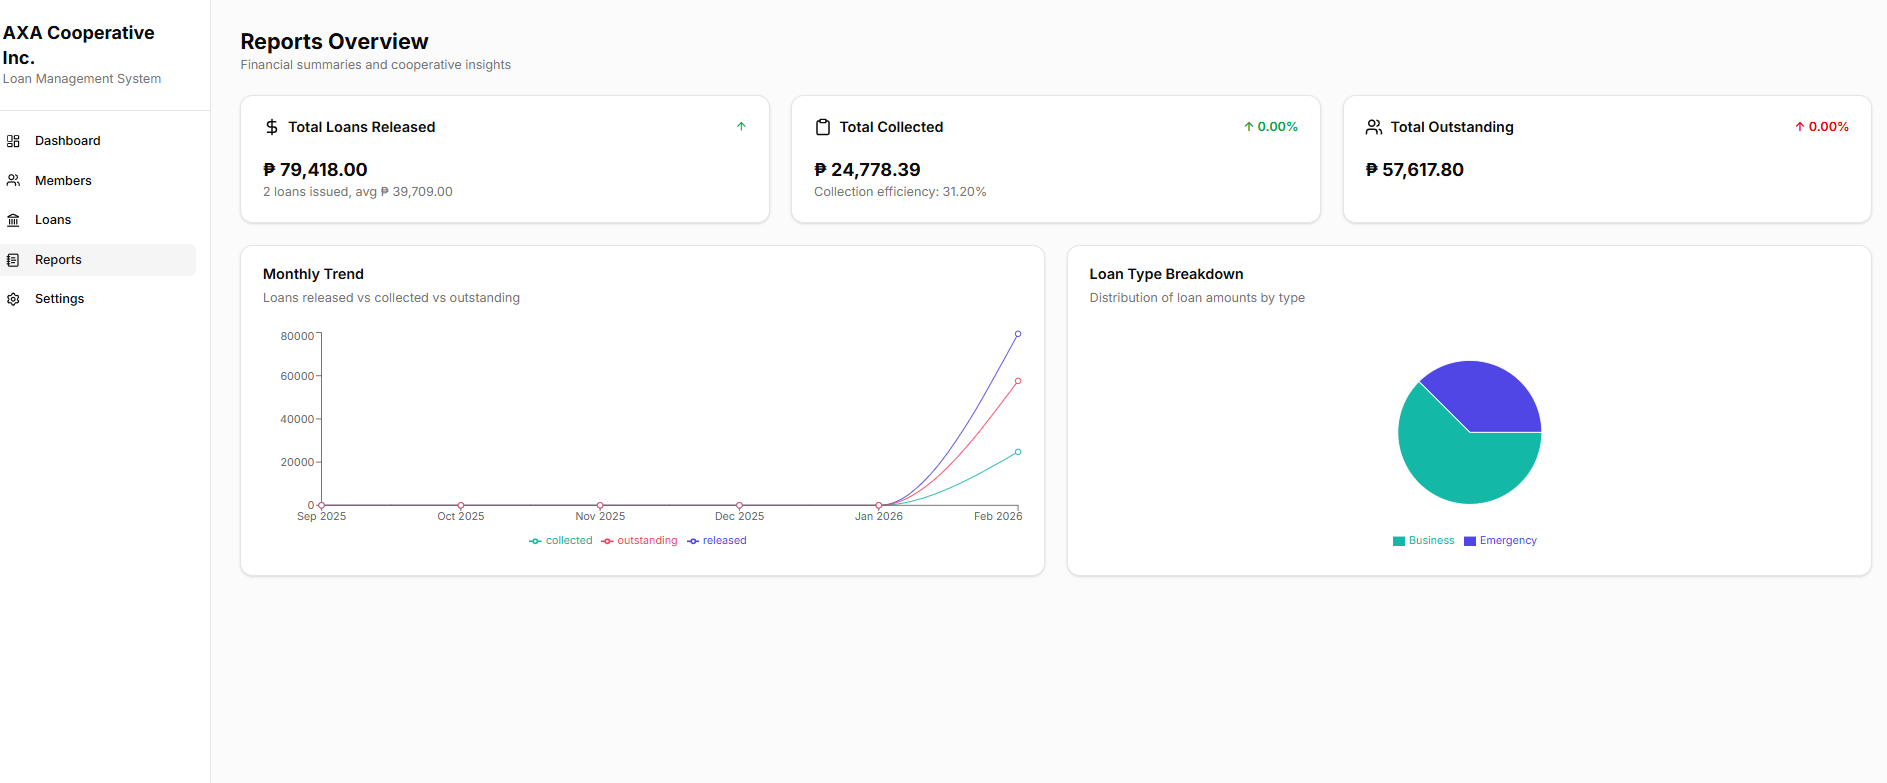
Task: Click the Members people icon in sidebar
Action: click(13, 181)
